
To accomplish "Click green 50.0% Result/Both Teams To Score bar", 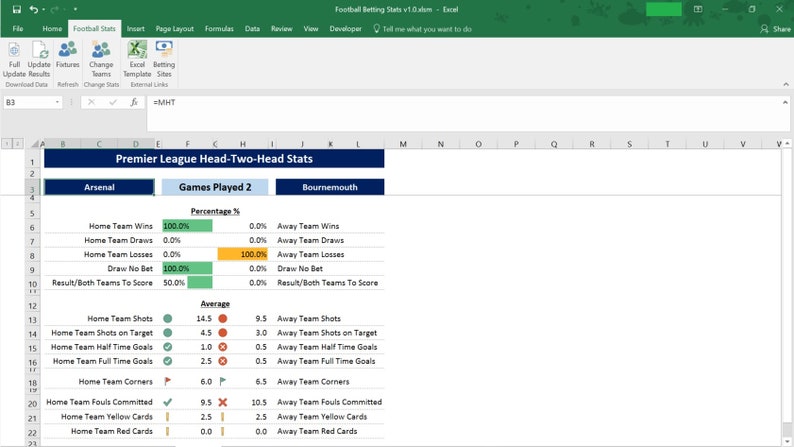I will 200,282.
